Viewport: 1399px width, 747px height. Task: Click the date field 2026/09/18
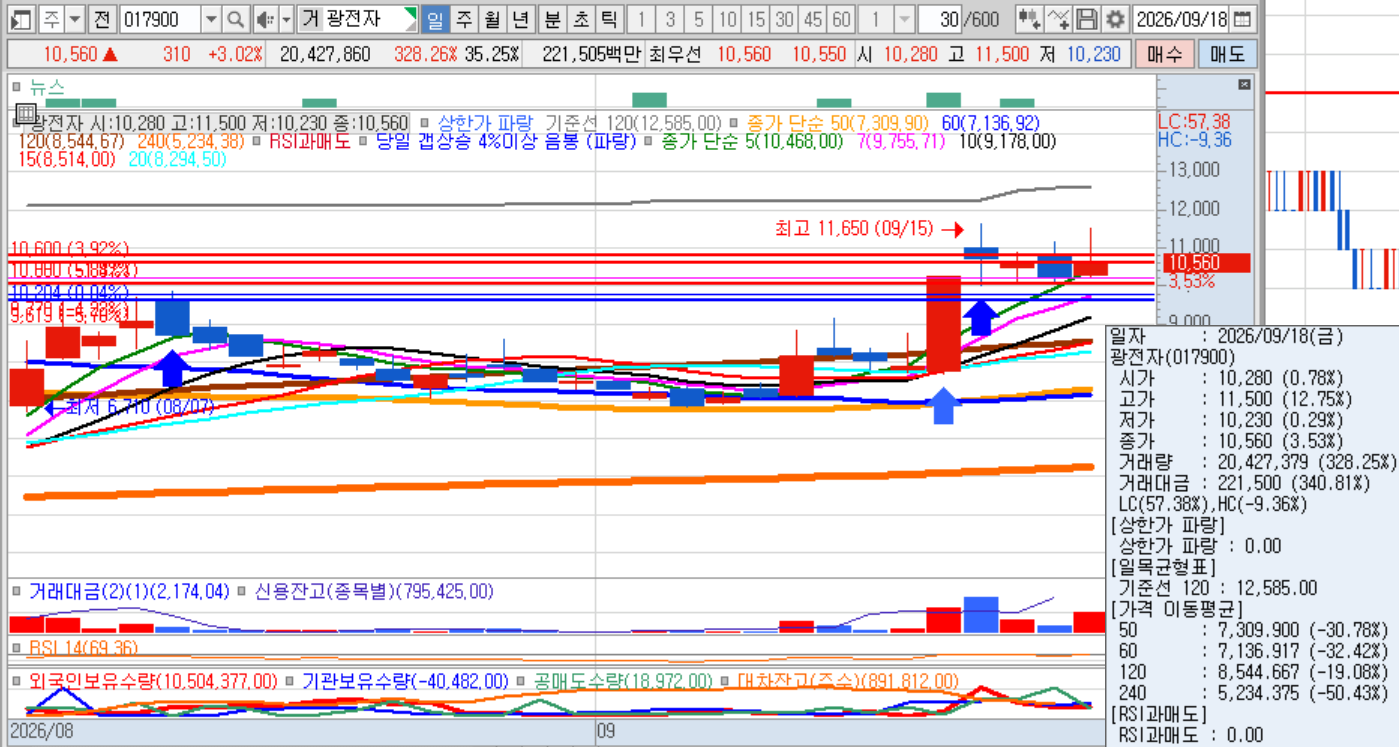[1180, 19]
